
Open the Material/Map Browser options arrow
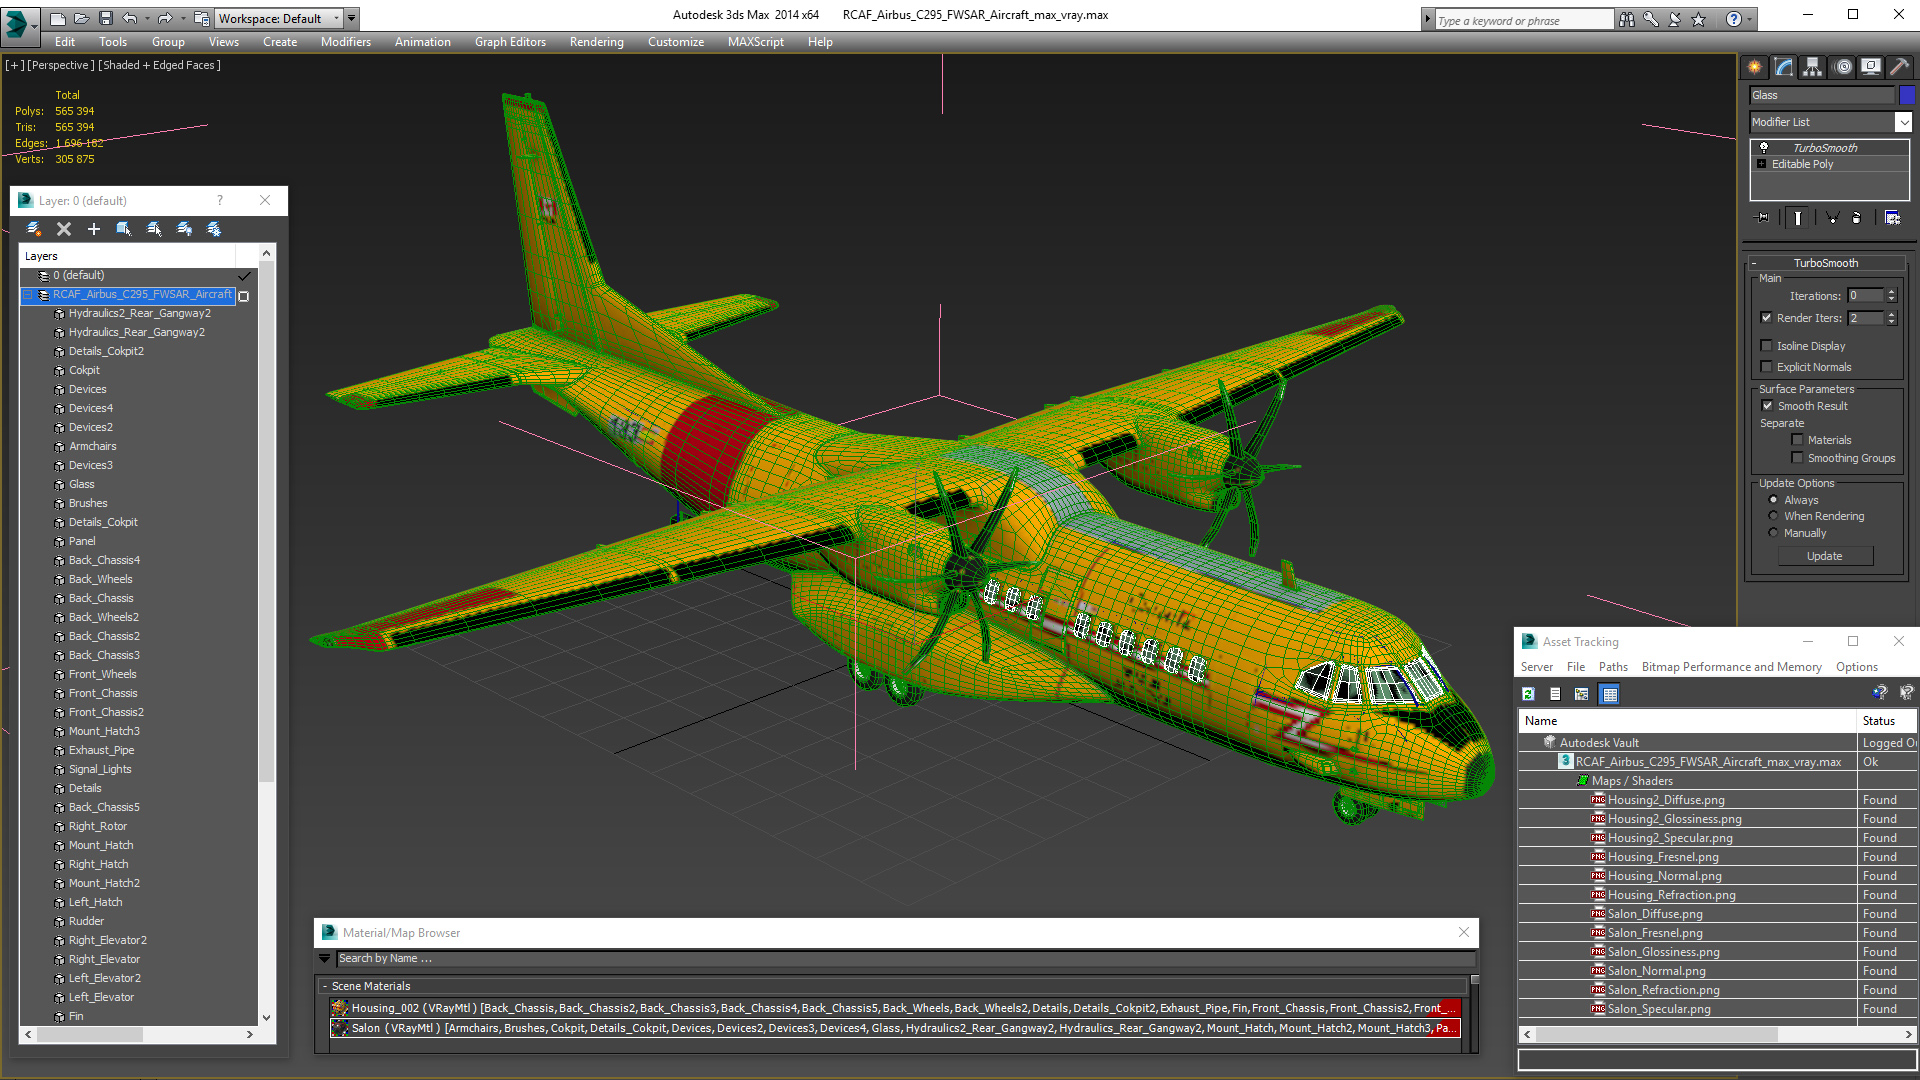pyautogui.click(x=324, y=958)
